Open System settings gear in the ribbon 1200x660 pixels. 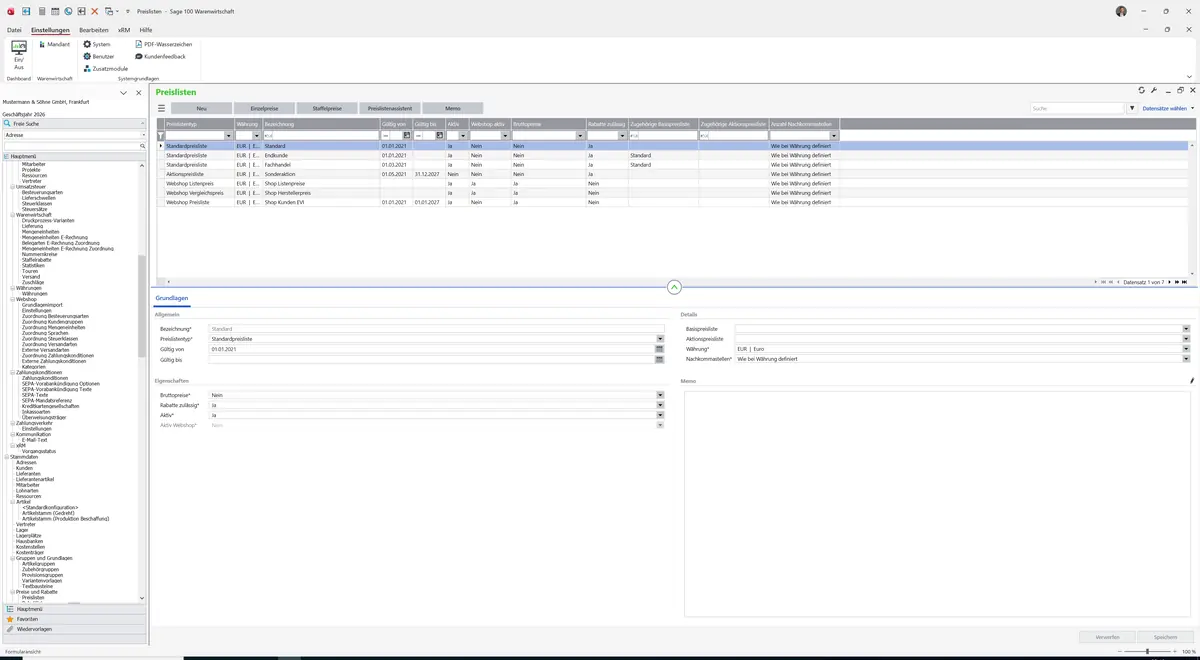97,44
